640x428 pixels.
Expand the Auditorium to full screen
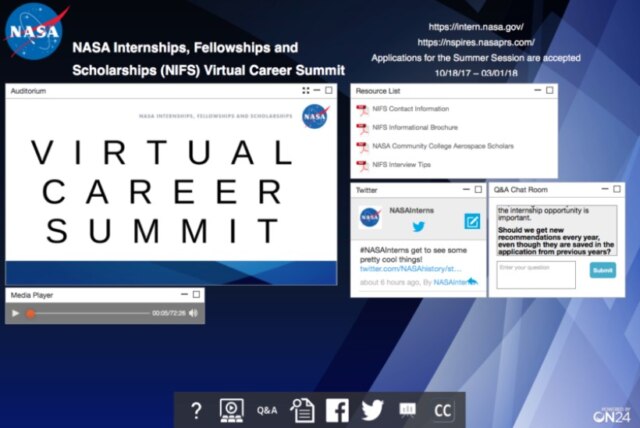[x=305, y=91]
